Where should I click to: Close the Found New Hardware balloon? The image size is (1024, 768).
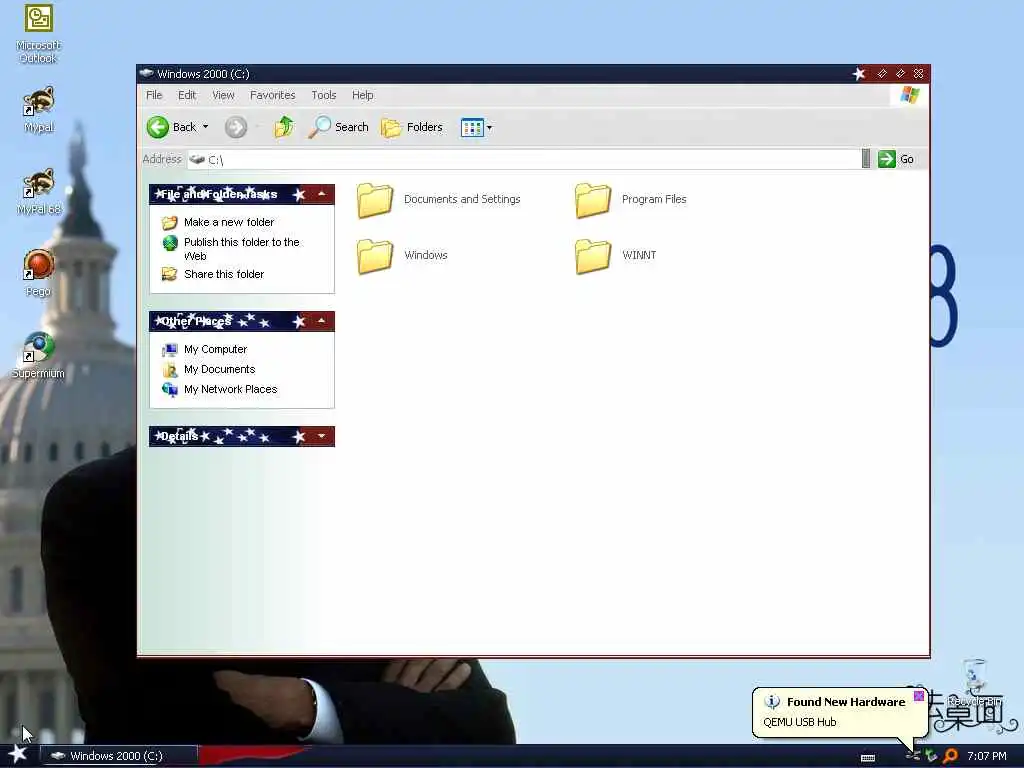tap(918, 696)
